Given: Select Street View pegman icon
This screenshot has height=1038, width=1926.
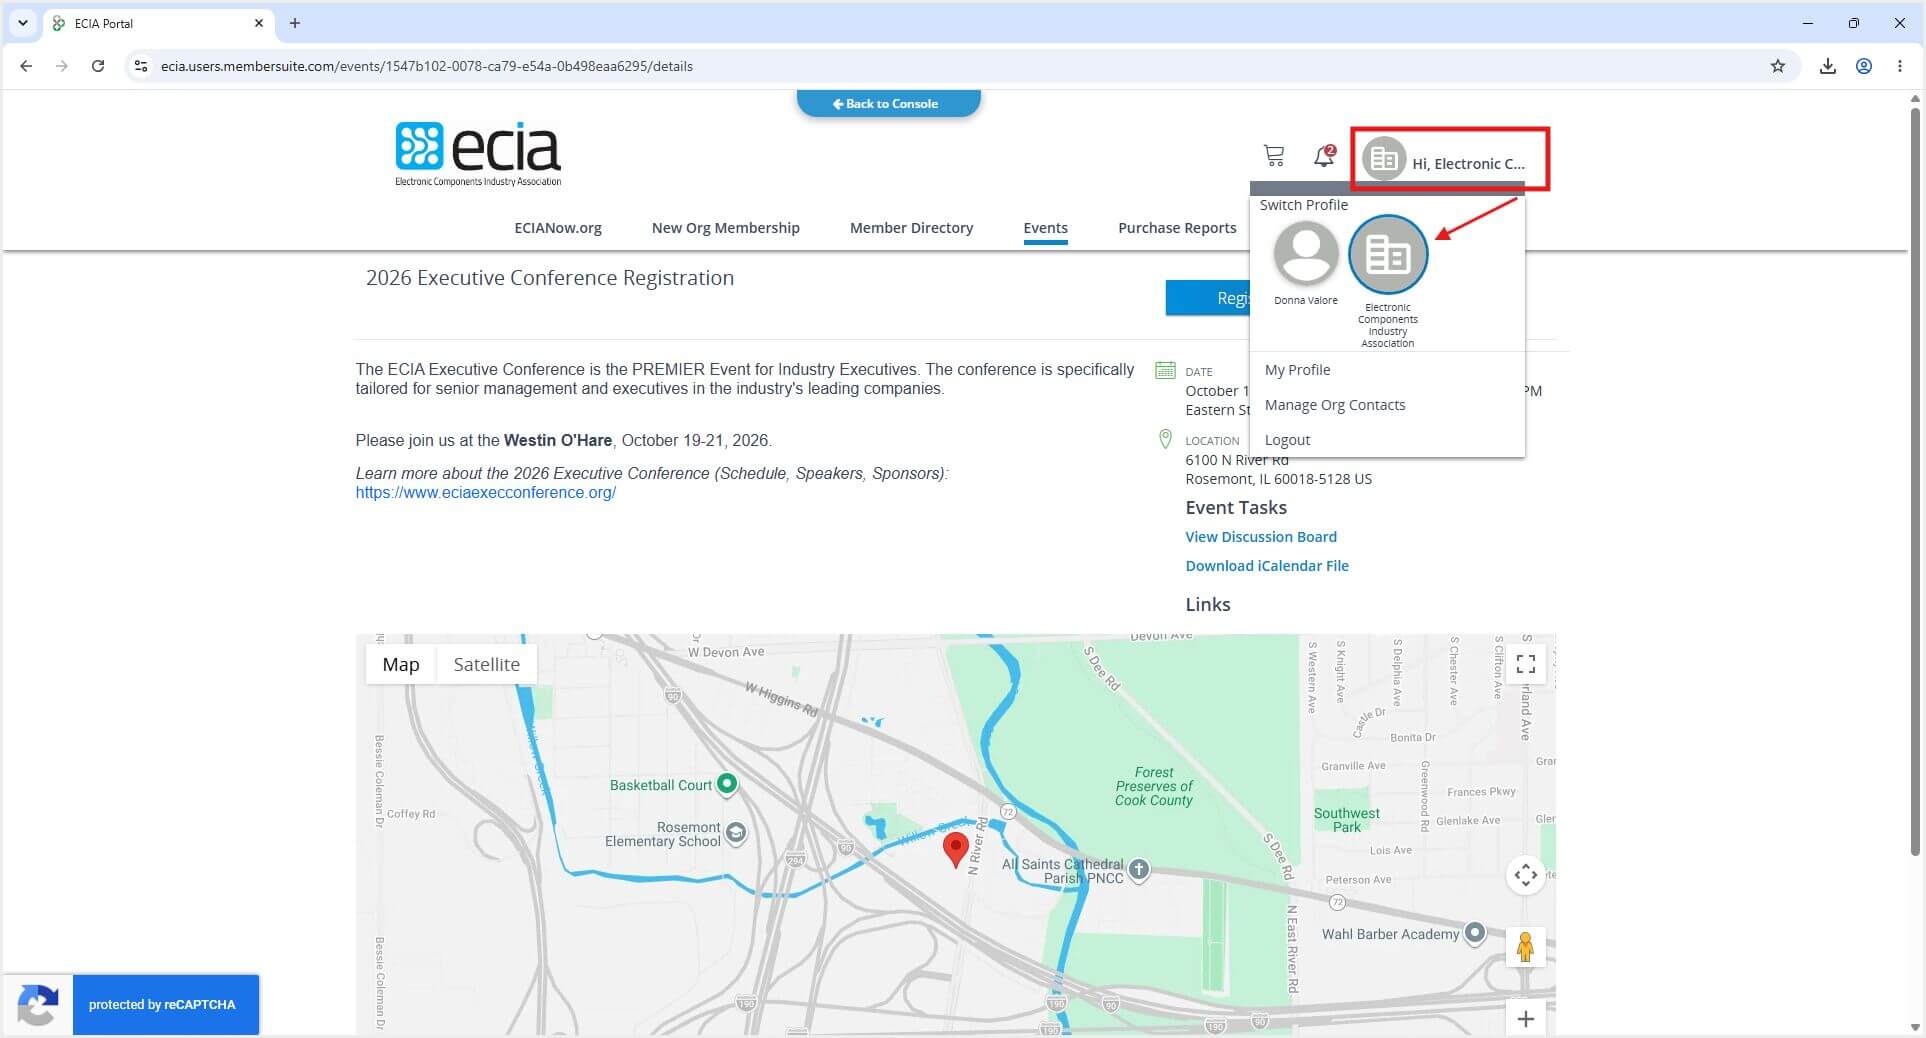Looking at the screenshot, I should [x=1526, y=947].
